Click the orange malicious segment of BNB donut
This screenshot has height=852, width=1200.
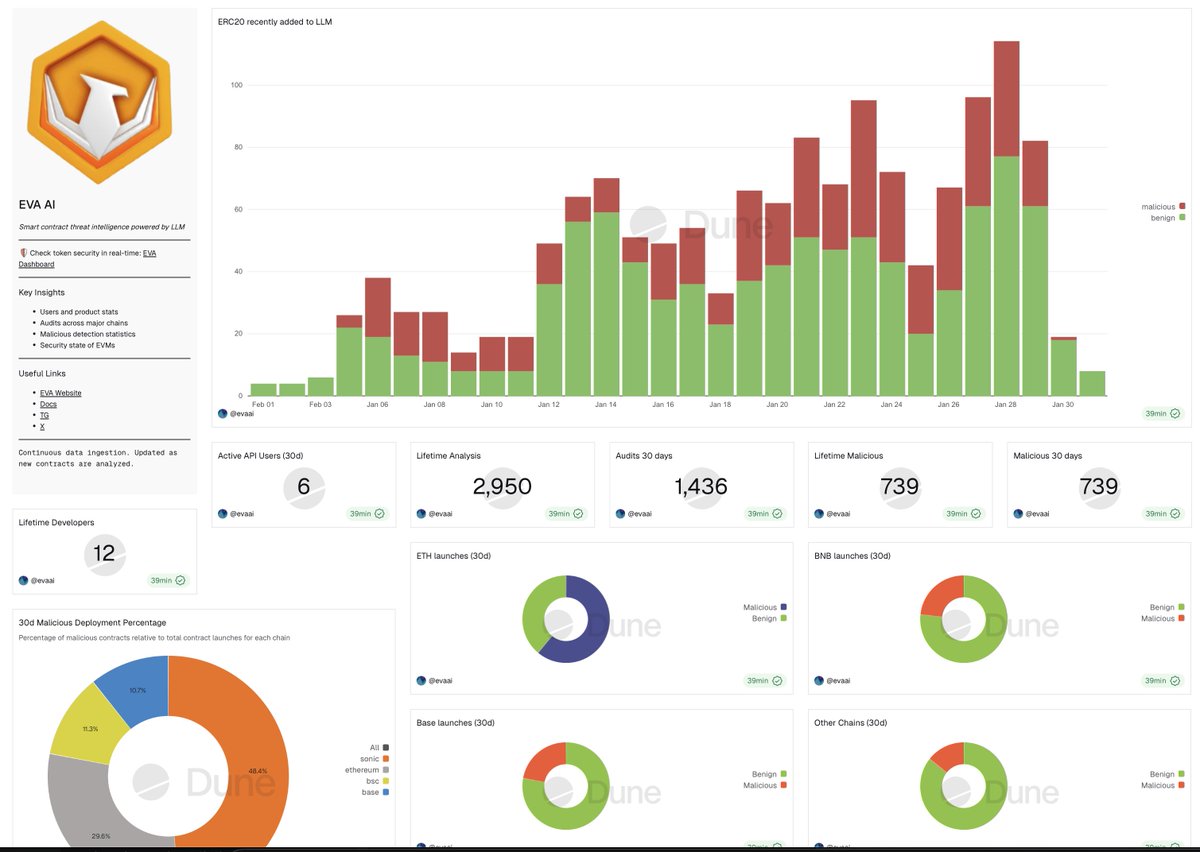click(939, 595)
